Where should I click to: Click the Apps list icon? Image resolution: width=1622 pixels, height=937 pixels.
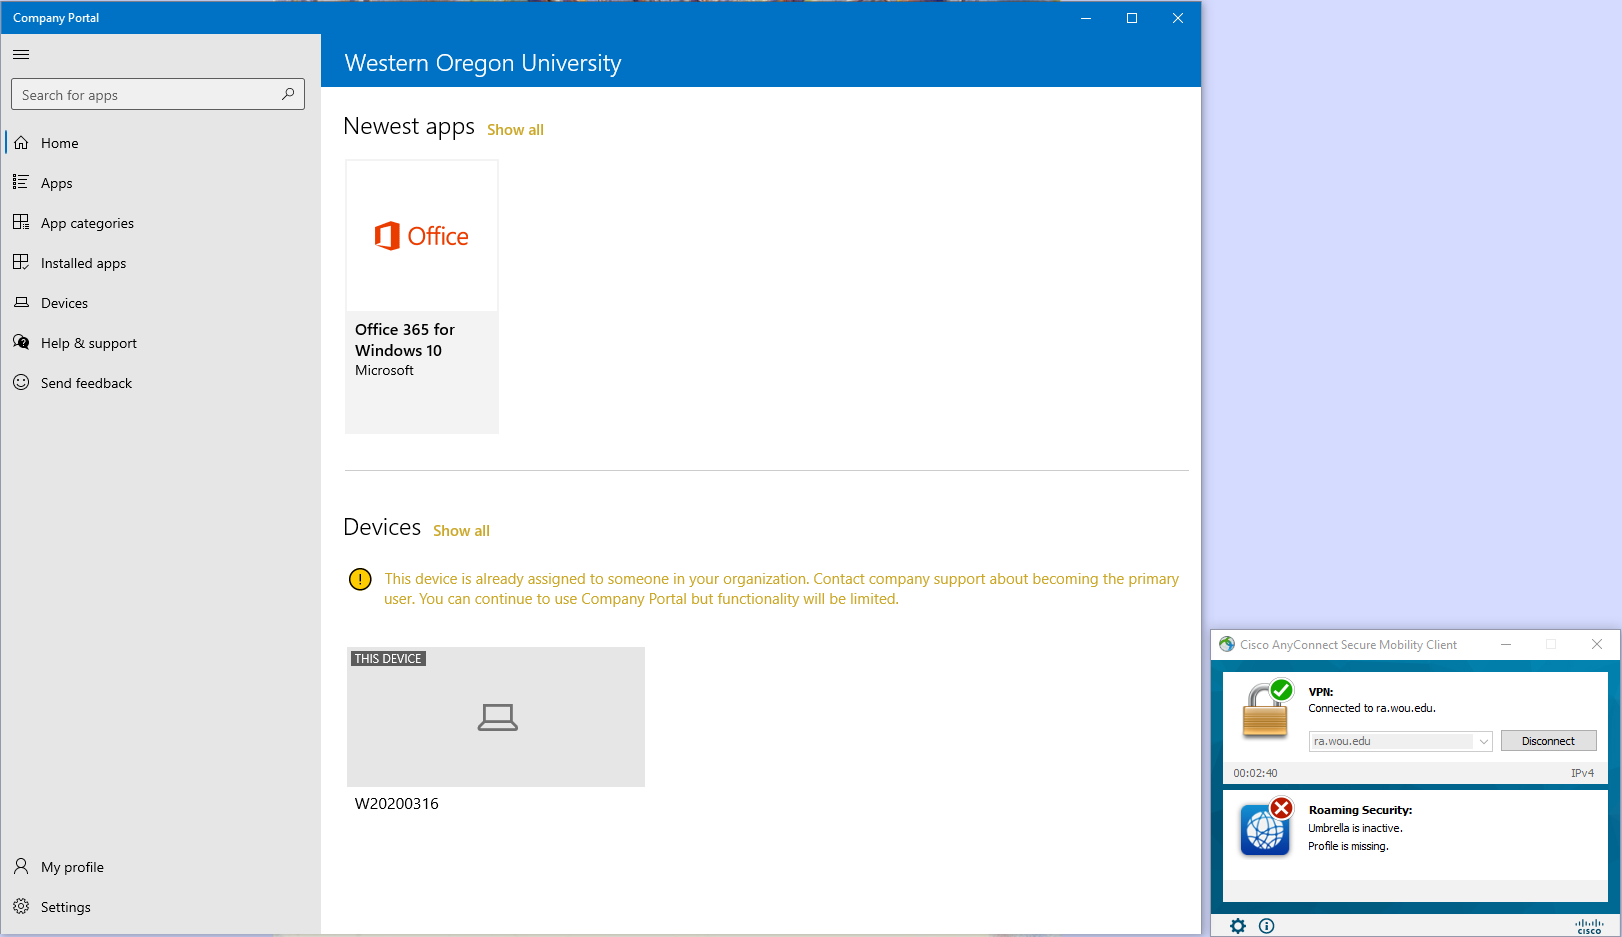[x=21, y=182]
